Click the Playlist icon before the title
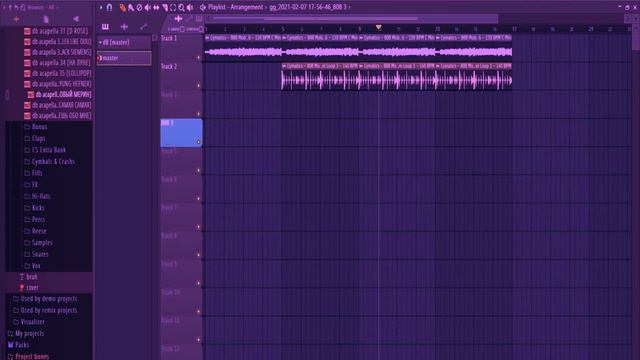640x360 pixels. [x=202, y=7]
